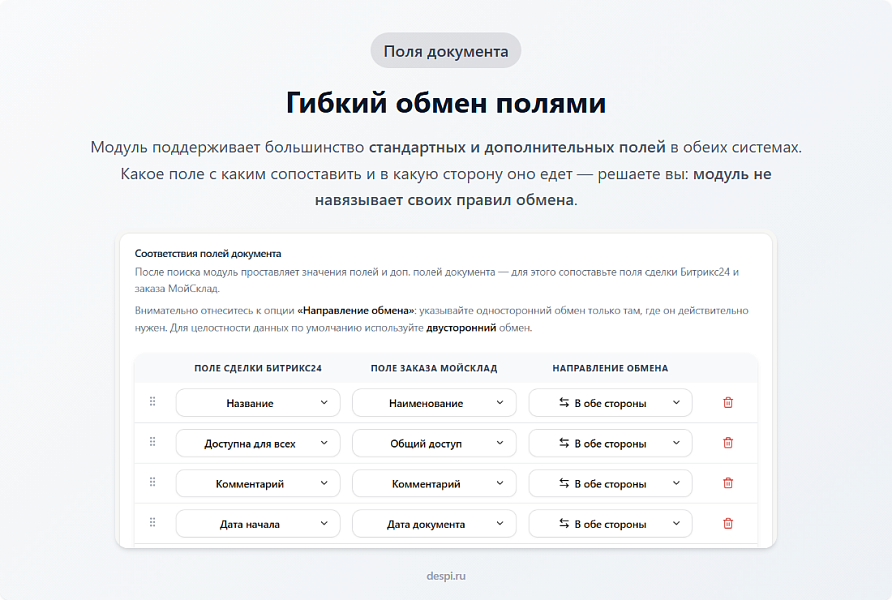
Task: Click column header Поле заказа МойСклад
Action: pos(434,369)
